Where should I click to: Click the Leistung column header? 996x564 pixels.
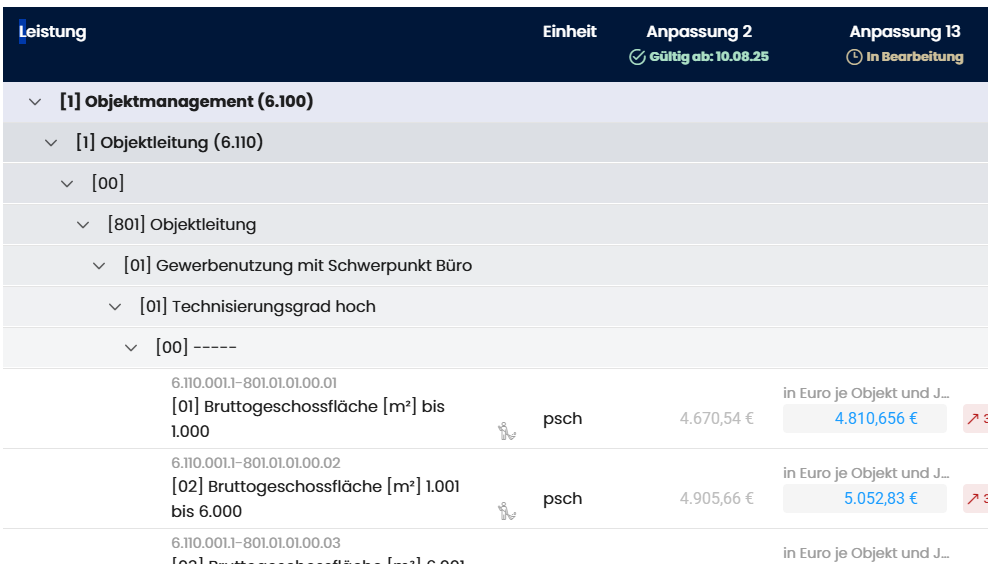pos(54,32)
